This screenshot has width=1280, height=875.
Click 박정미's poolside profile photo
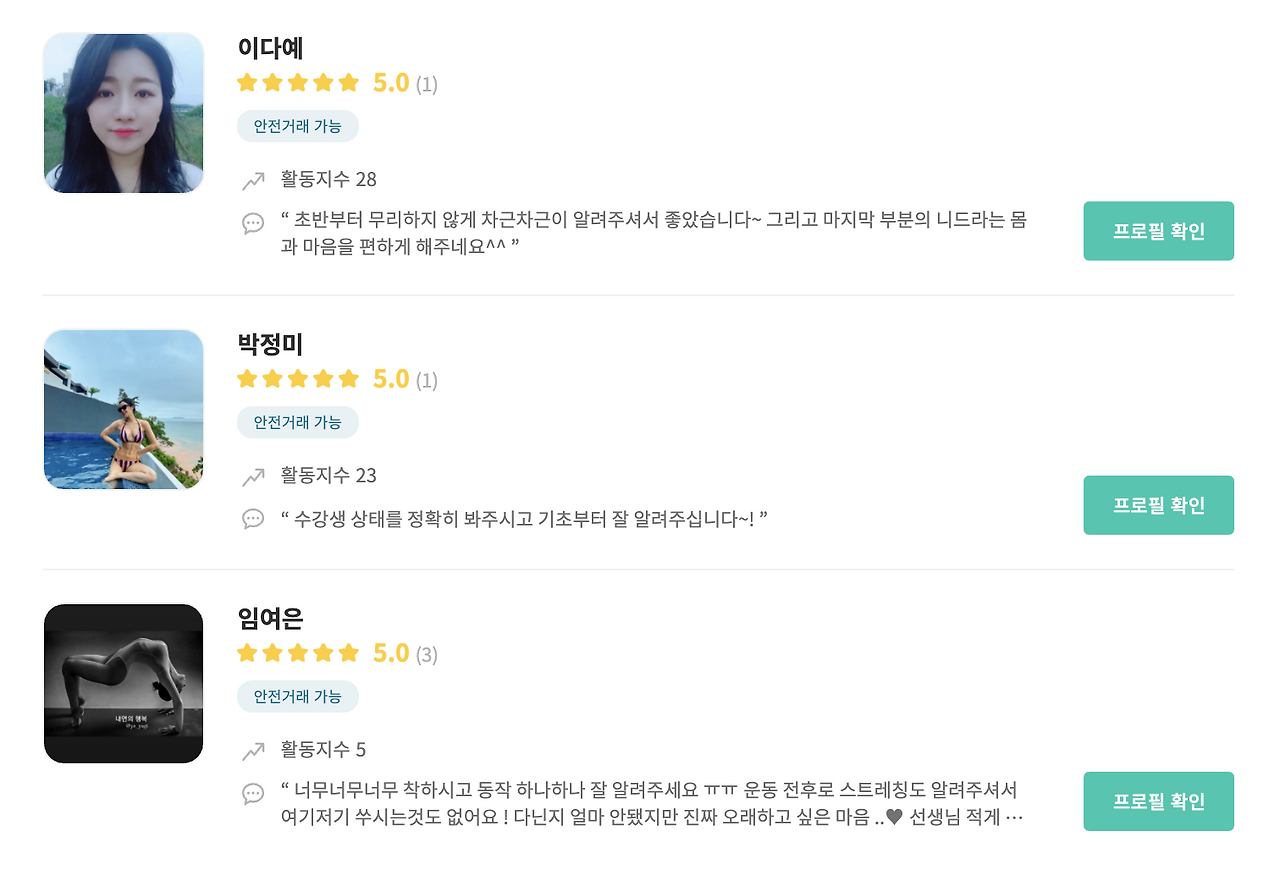[124, 409]
